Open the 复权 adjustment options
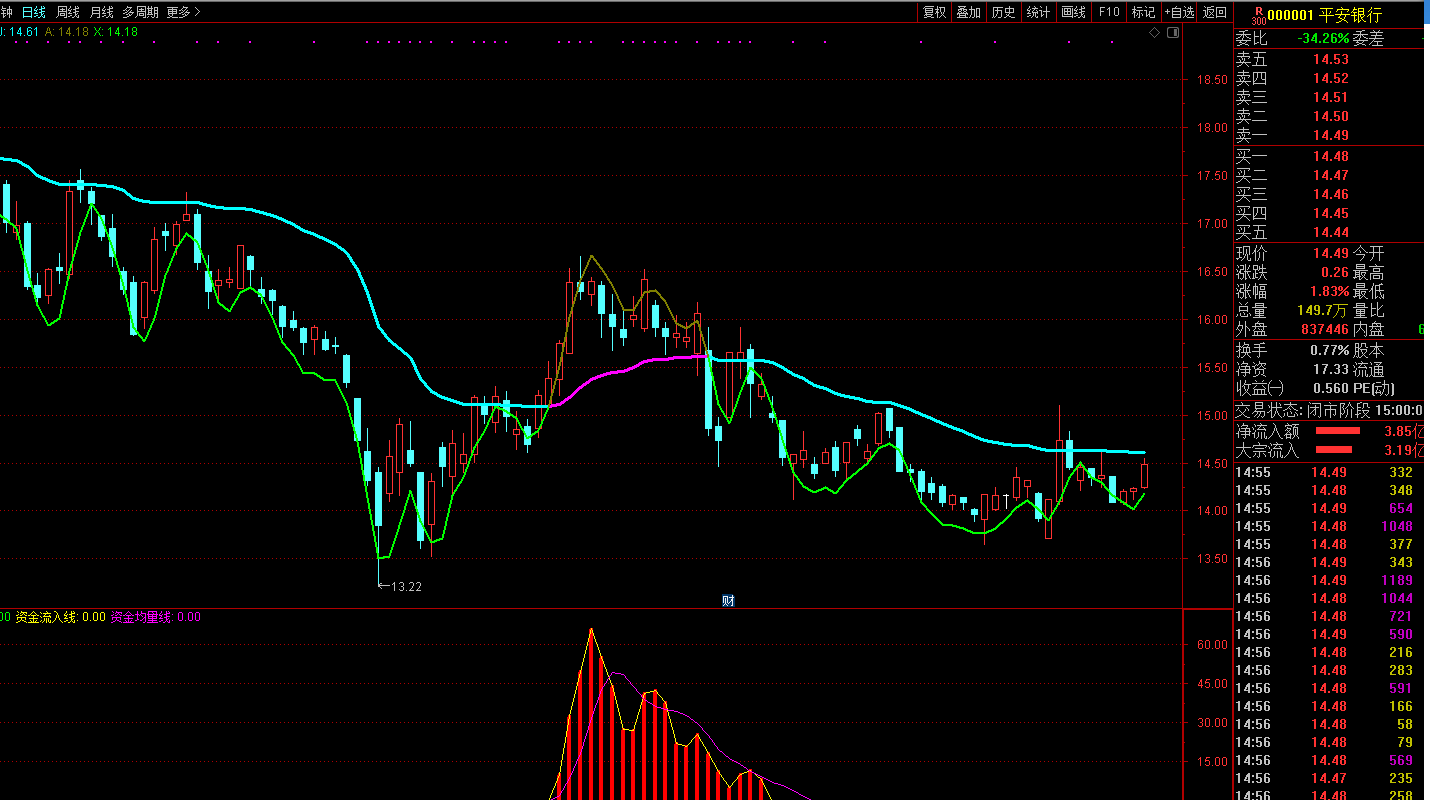The width and height of the screenshot is (1430, 800). (934, 12)
